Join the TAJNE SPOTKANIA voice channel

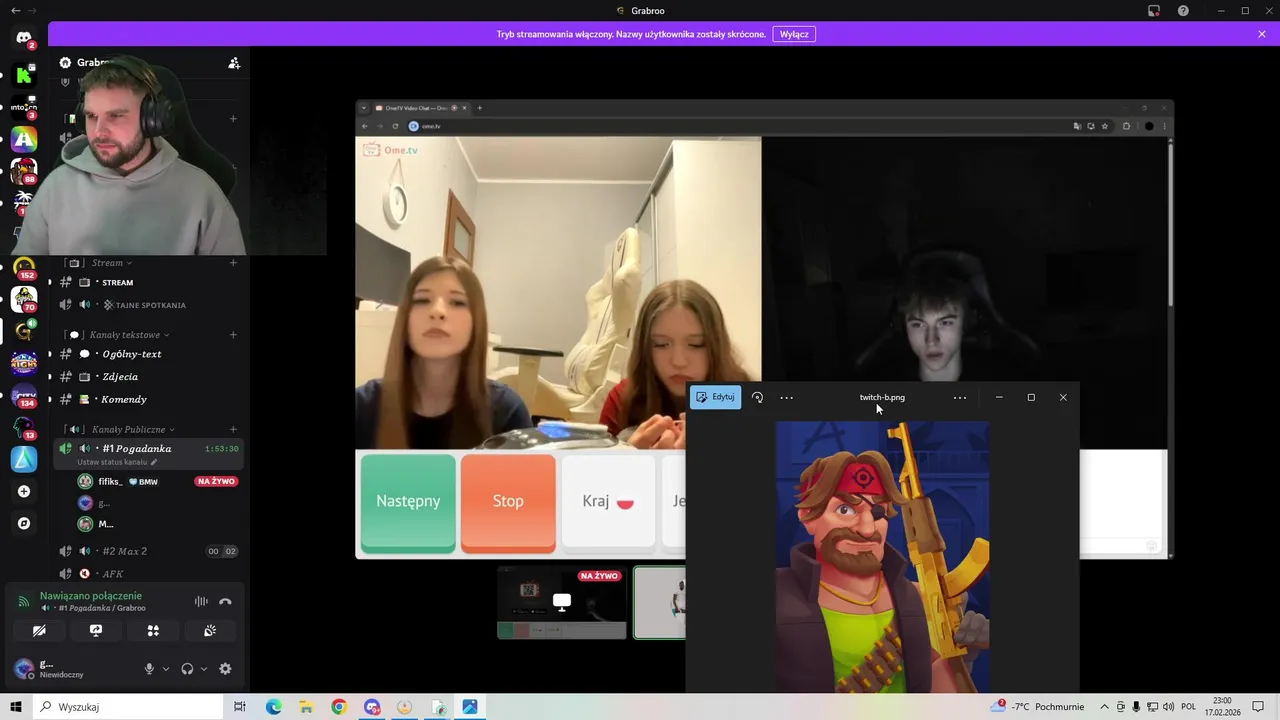[x=148, y=305]
